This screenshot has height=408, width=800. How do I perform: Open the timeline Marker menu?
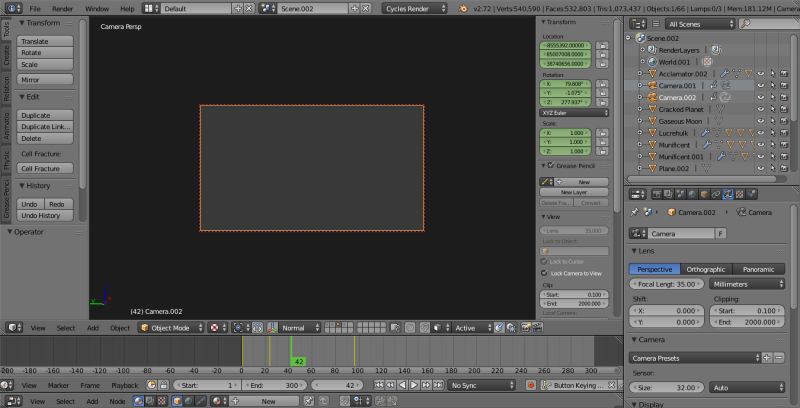tap(58, 386)
